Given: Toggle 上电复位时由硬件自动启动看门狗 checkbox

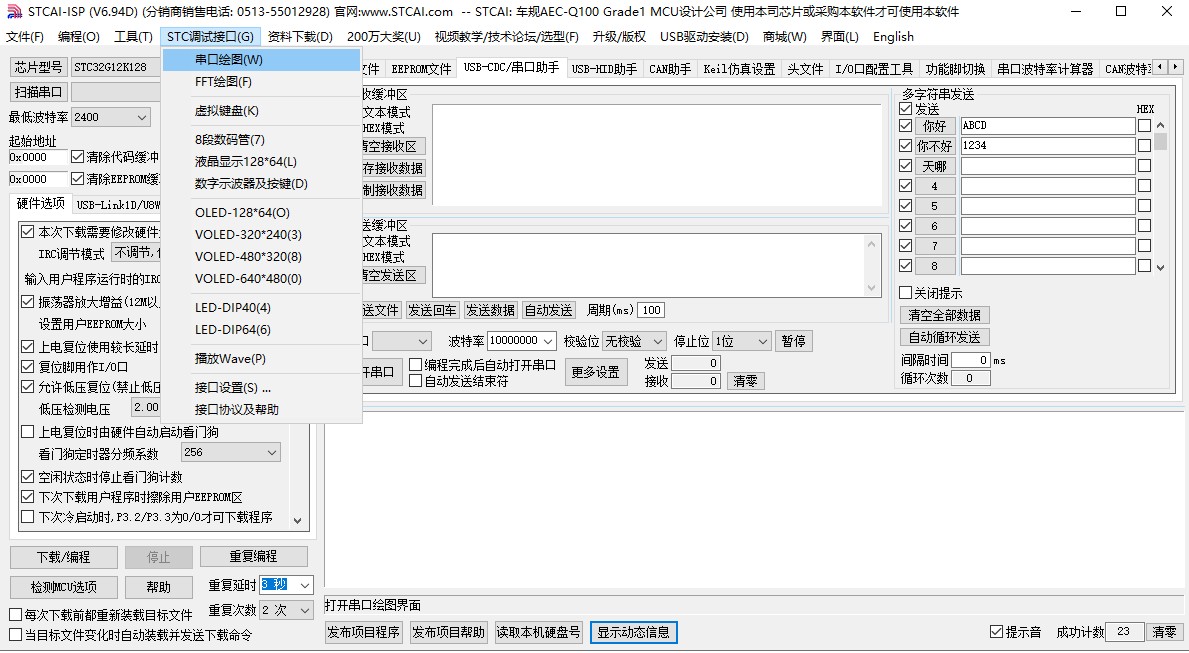Looking at the screenshot, I should [28, 432].
